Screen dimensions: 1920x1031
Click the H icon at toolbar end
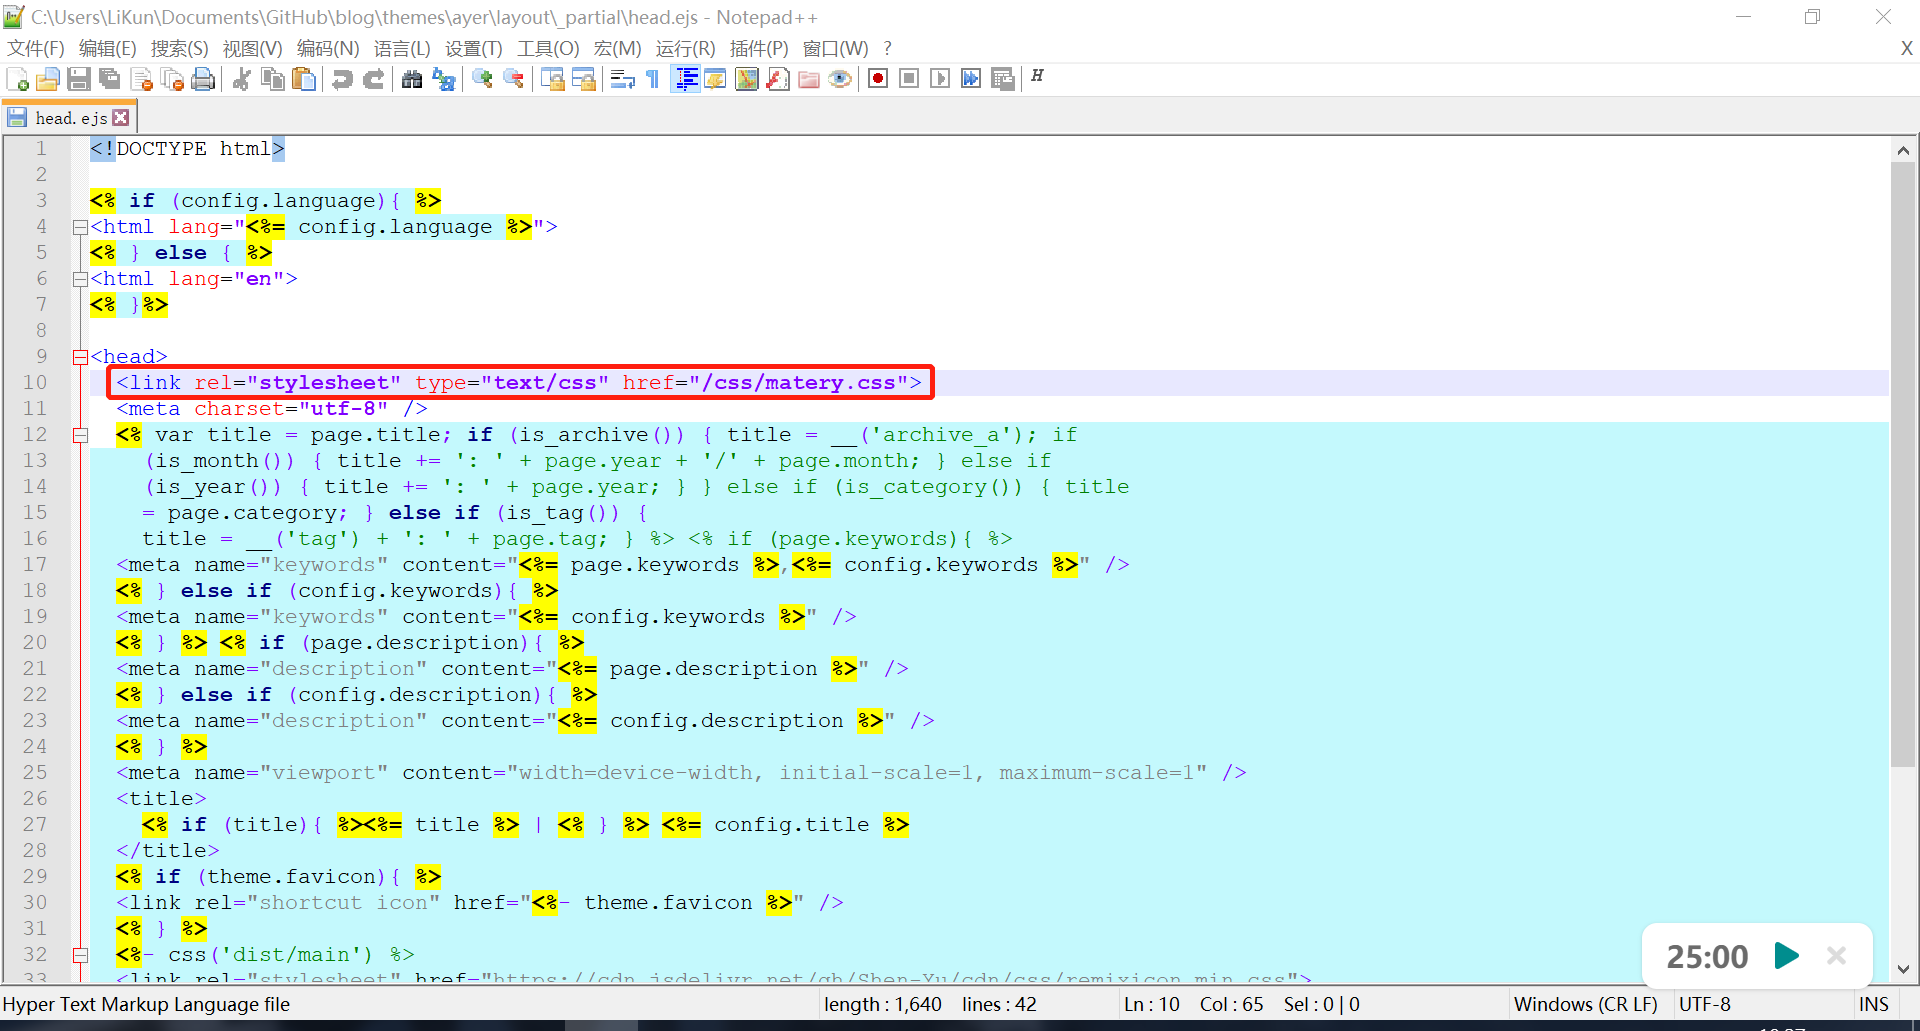(x=1037, y=76)
